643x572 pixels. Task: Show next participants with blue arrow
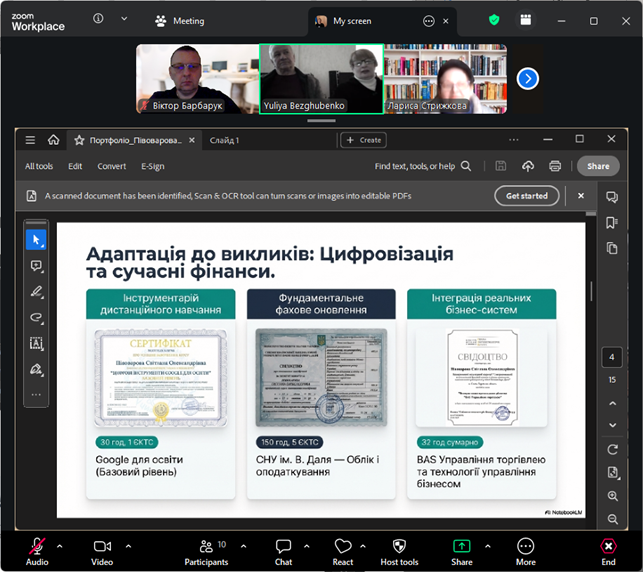click(527, 79)
